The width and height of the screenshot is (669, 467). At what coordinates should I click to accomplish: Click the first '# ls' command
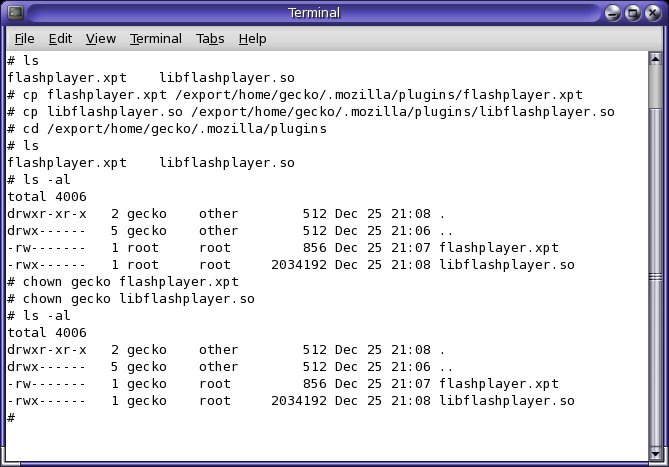pyautogui.click(x=23, y=61)
